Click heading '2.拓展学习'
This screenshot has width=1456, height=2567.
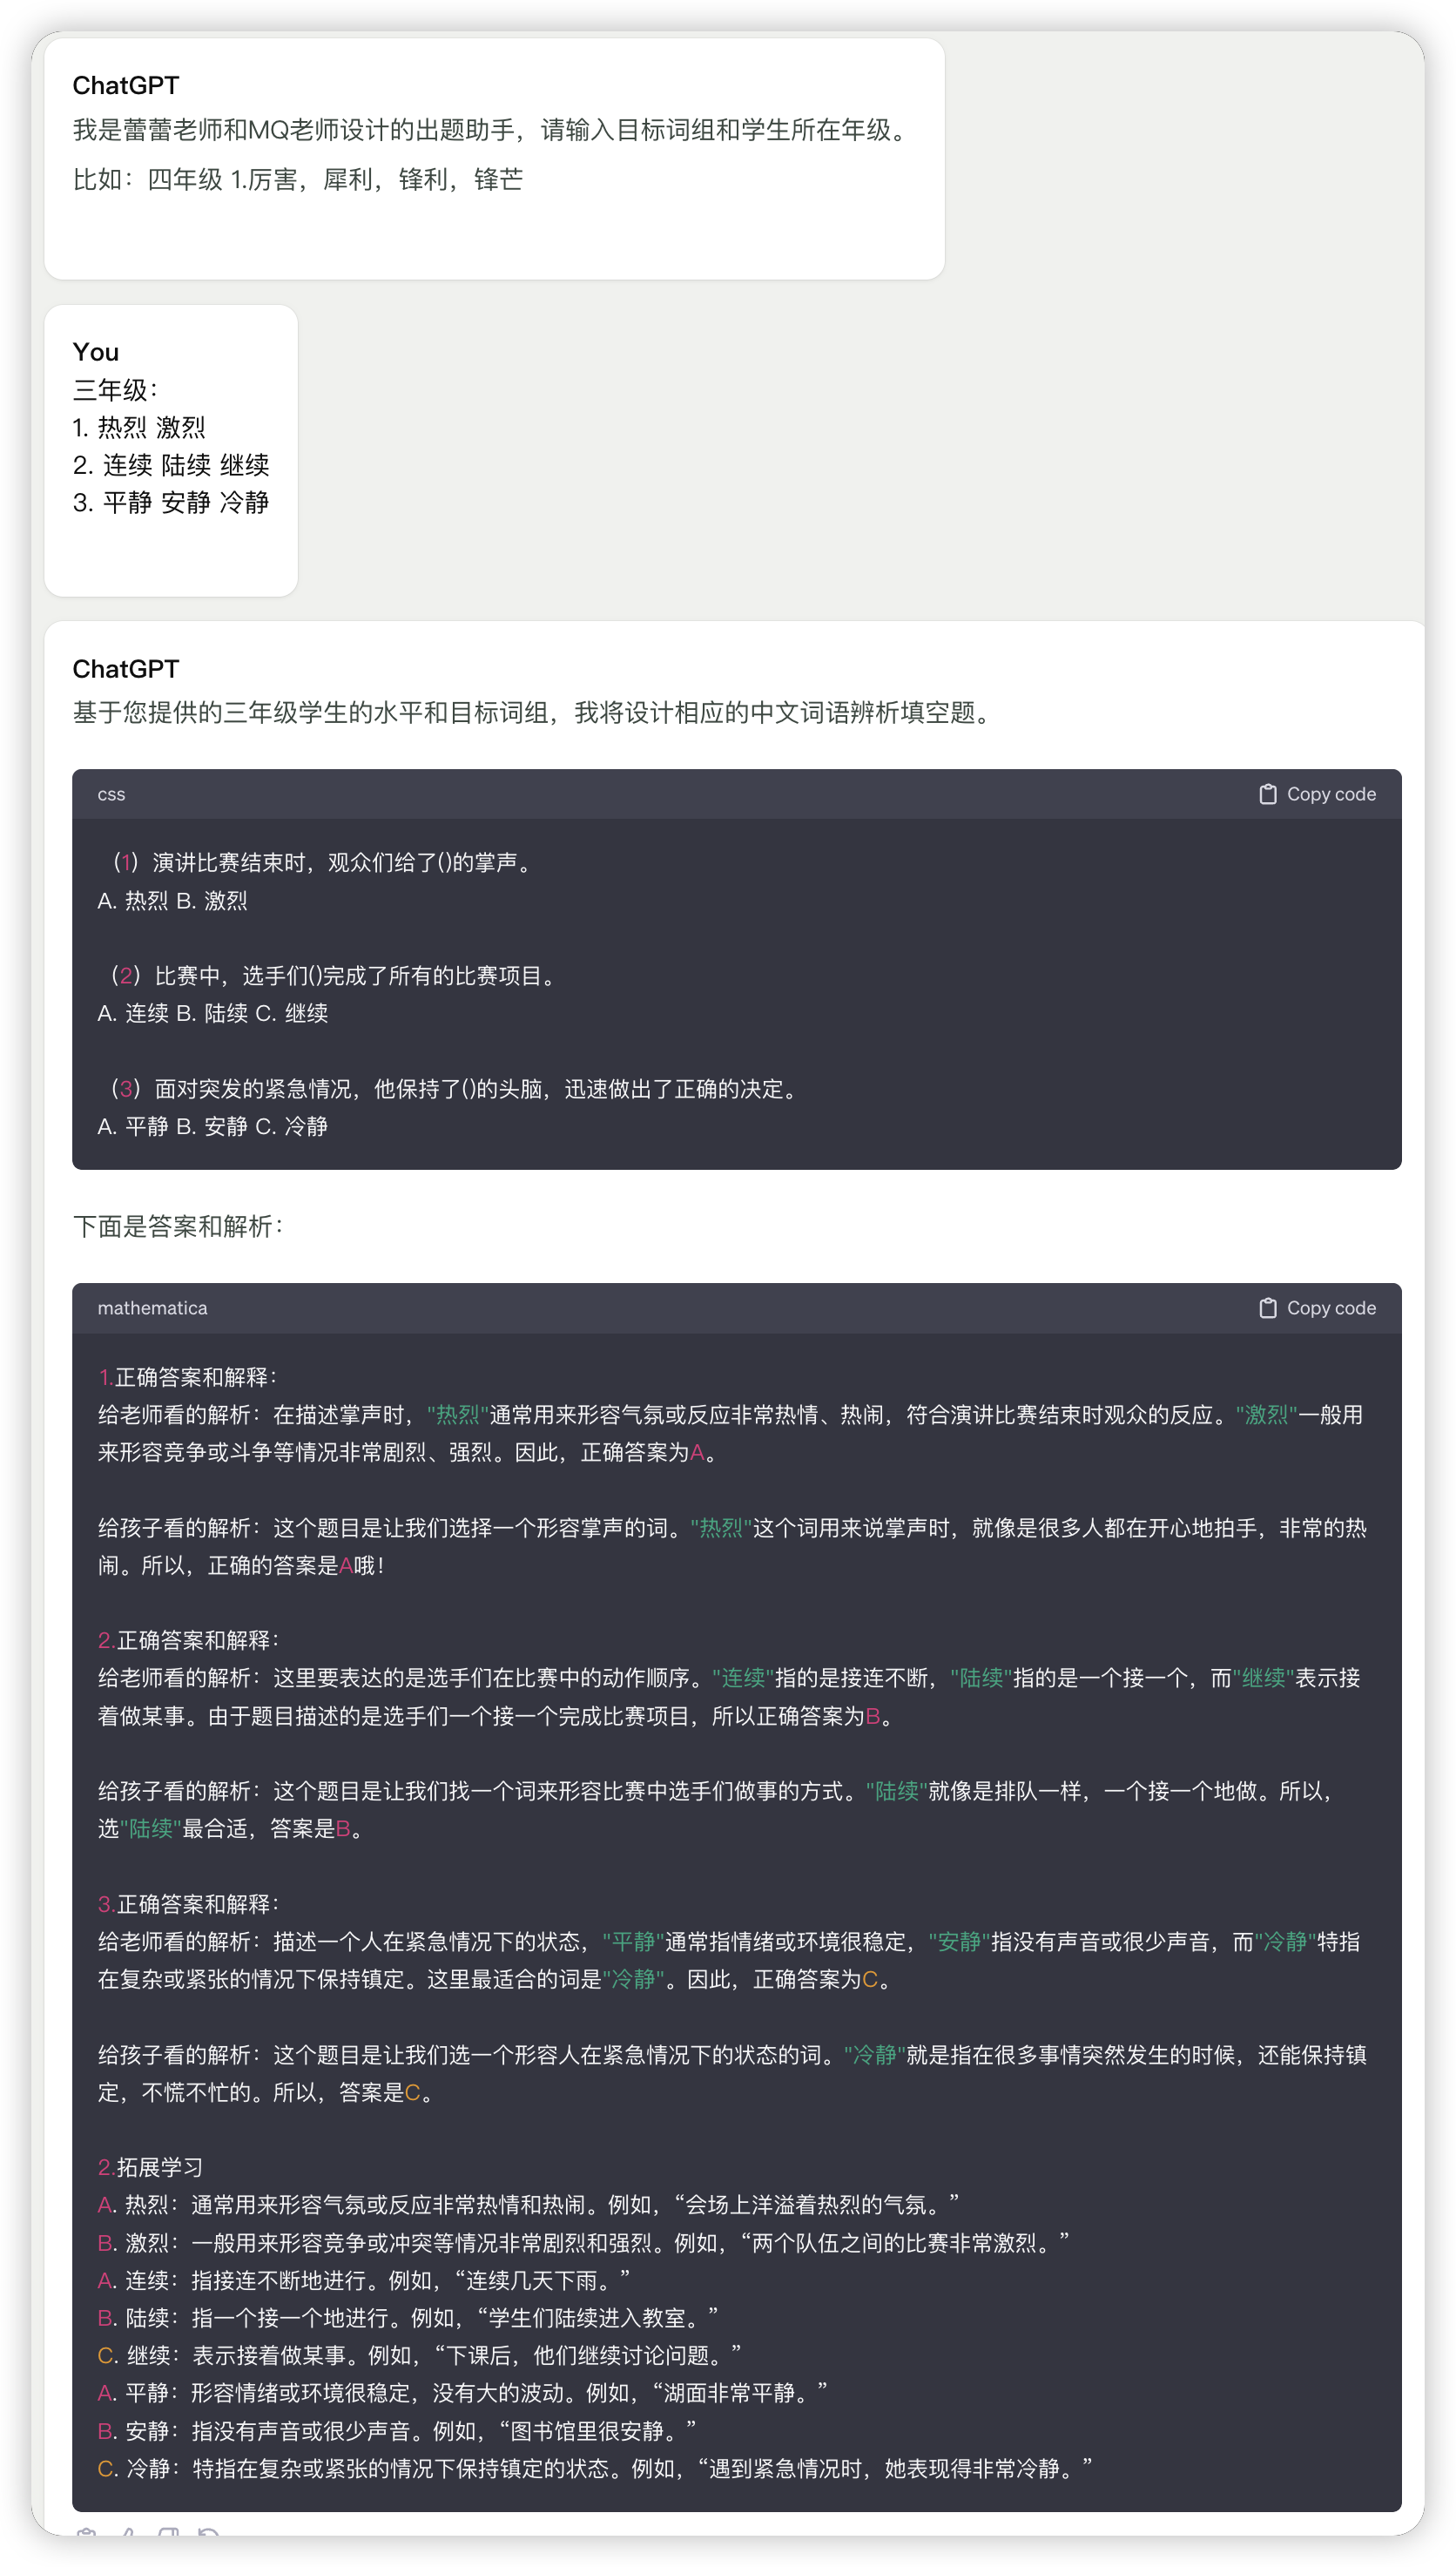(150, 2166)
